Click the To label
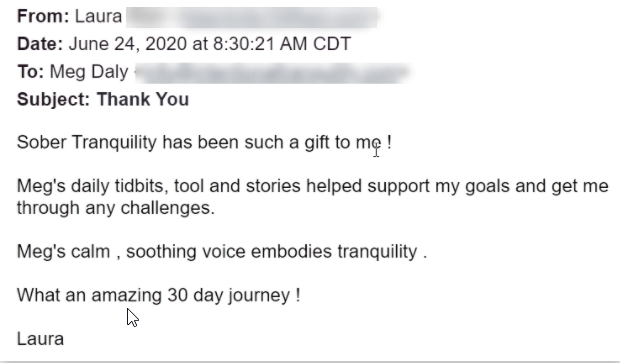The image size is (620, 363). pyautogui.click(x=30, y=72)
